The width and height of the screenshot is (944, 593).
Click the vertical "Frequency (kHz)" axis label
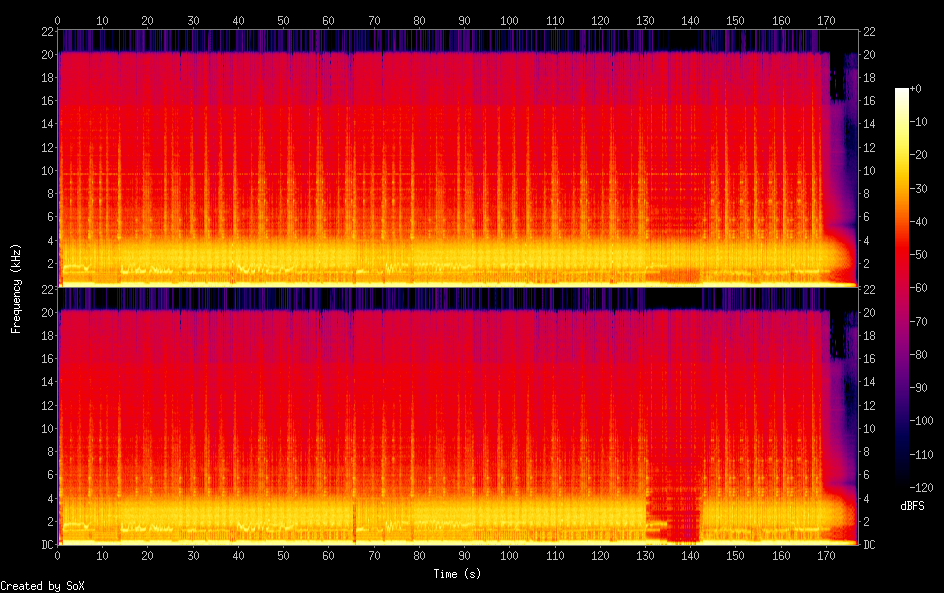(16, 288)
